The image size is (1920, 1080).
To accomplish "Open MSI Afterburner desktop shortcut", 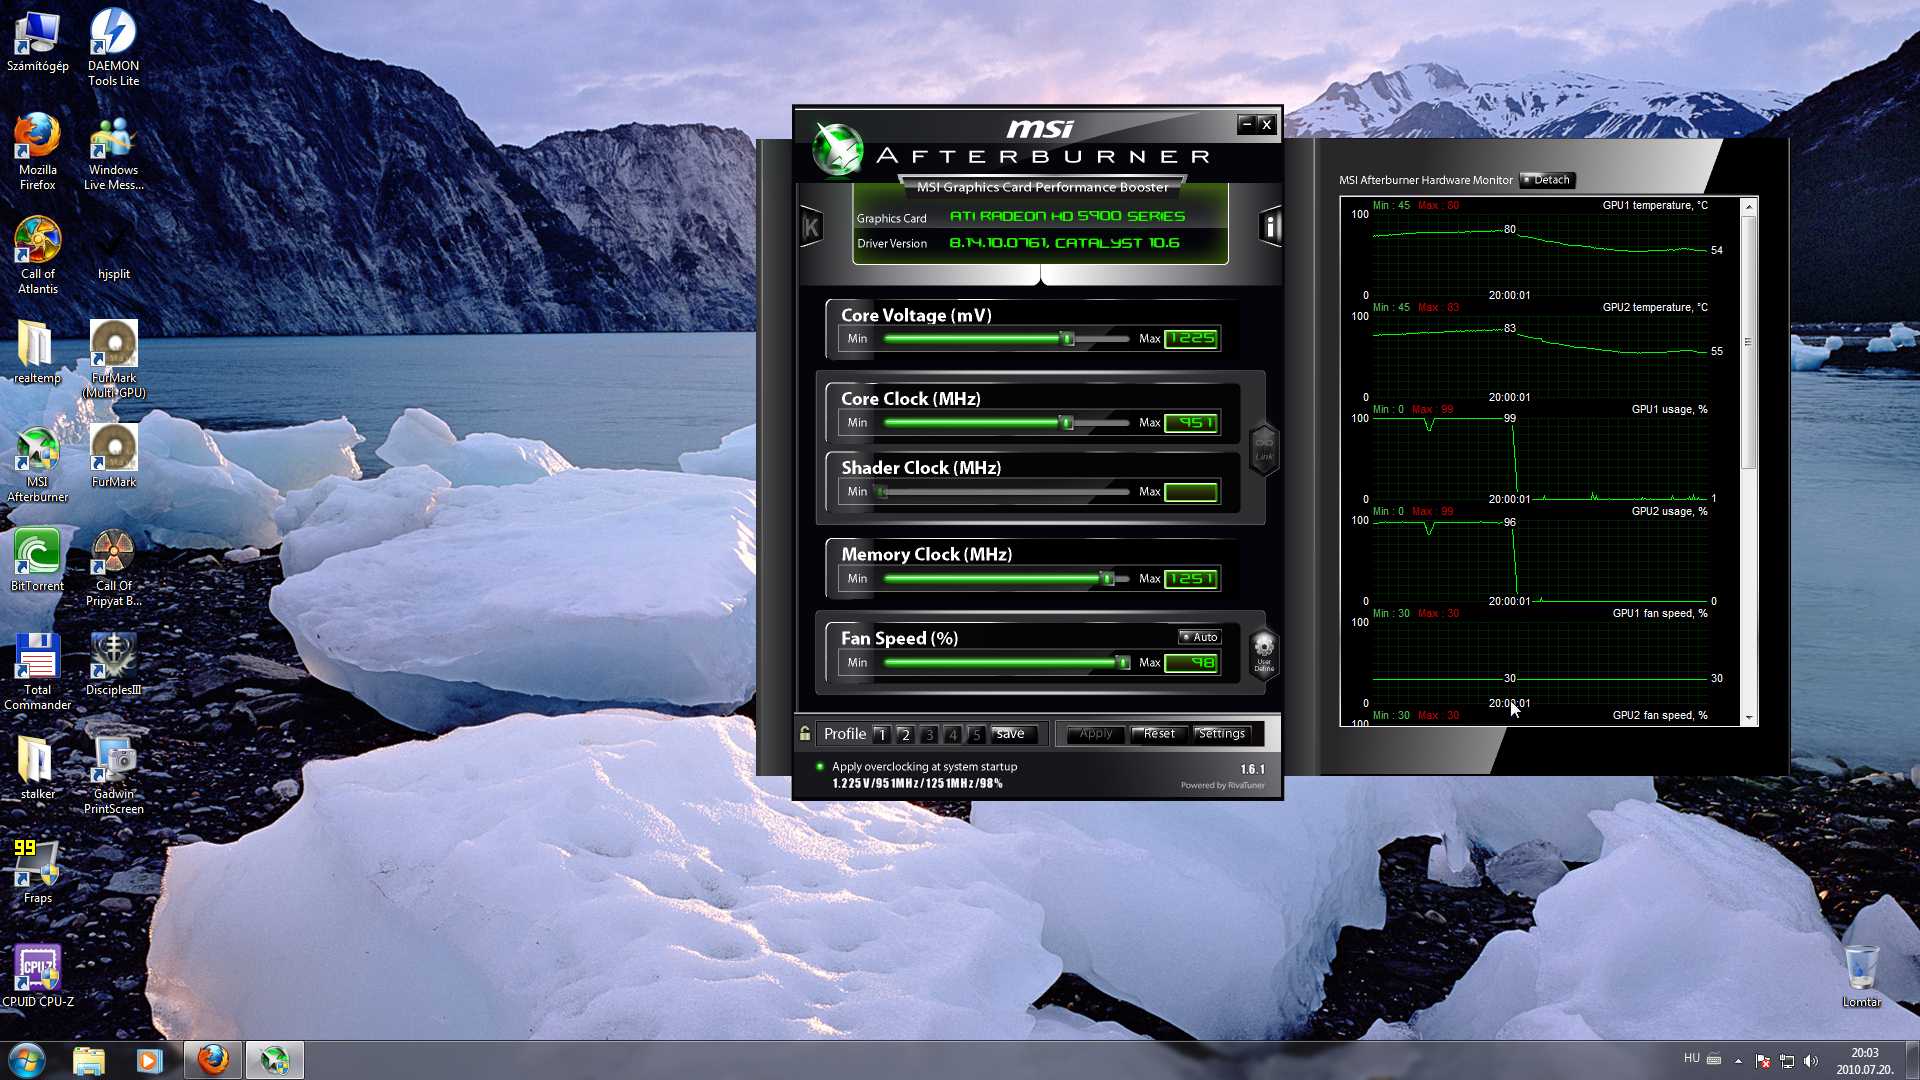I will tap(37, 464).
